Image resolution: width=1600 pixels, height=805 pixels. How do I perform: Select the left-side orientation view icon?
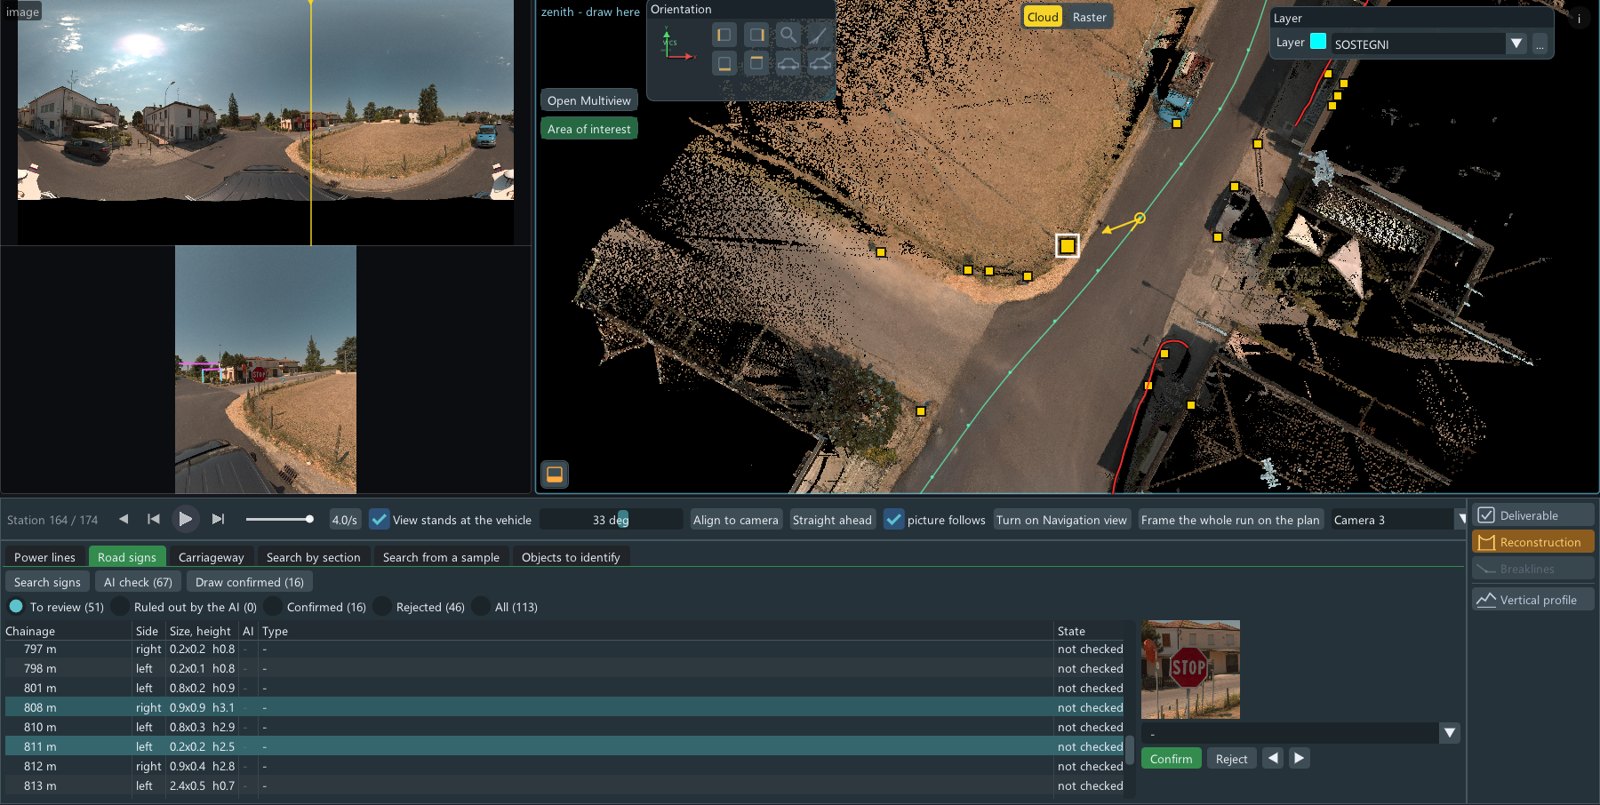click(724, 35)
